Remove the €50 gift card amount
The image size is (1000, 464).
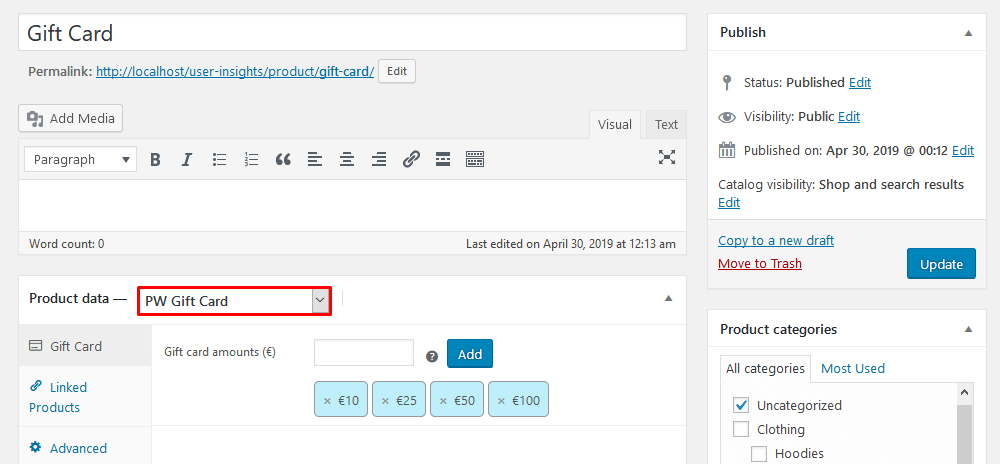[x=443, y=401]
